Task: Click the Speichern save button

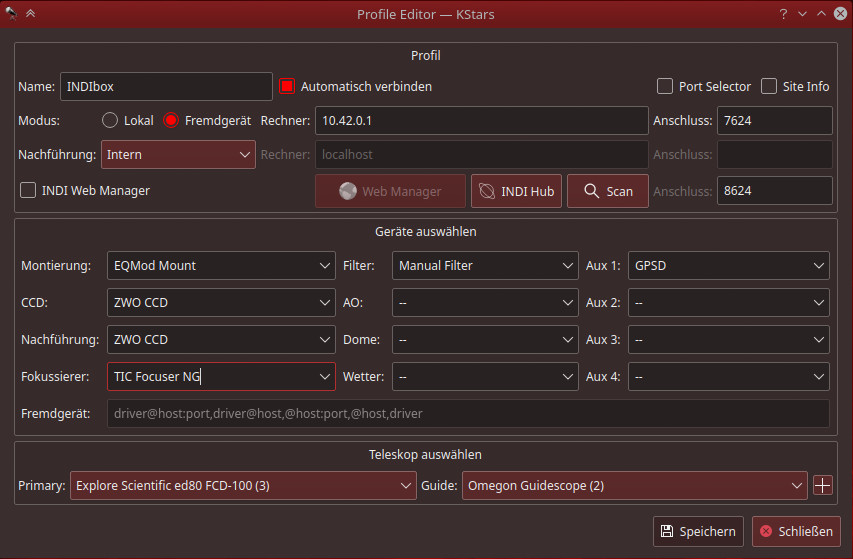Action: [x=698, y=532]
